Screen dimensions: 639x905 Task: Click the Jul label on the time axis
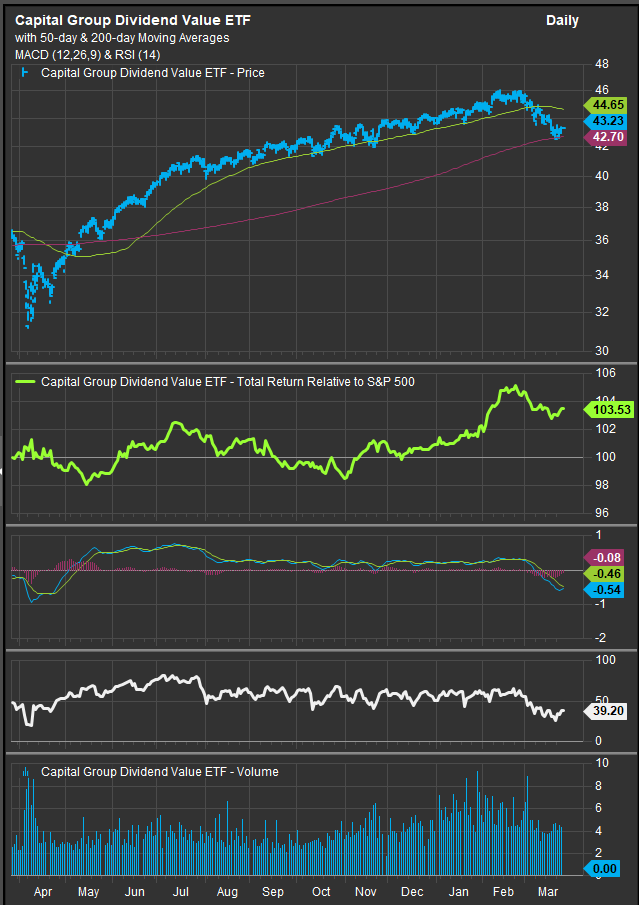181,891
